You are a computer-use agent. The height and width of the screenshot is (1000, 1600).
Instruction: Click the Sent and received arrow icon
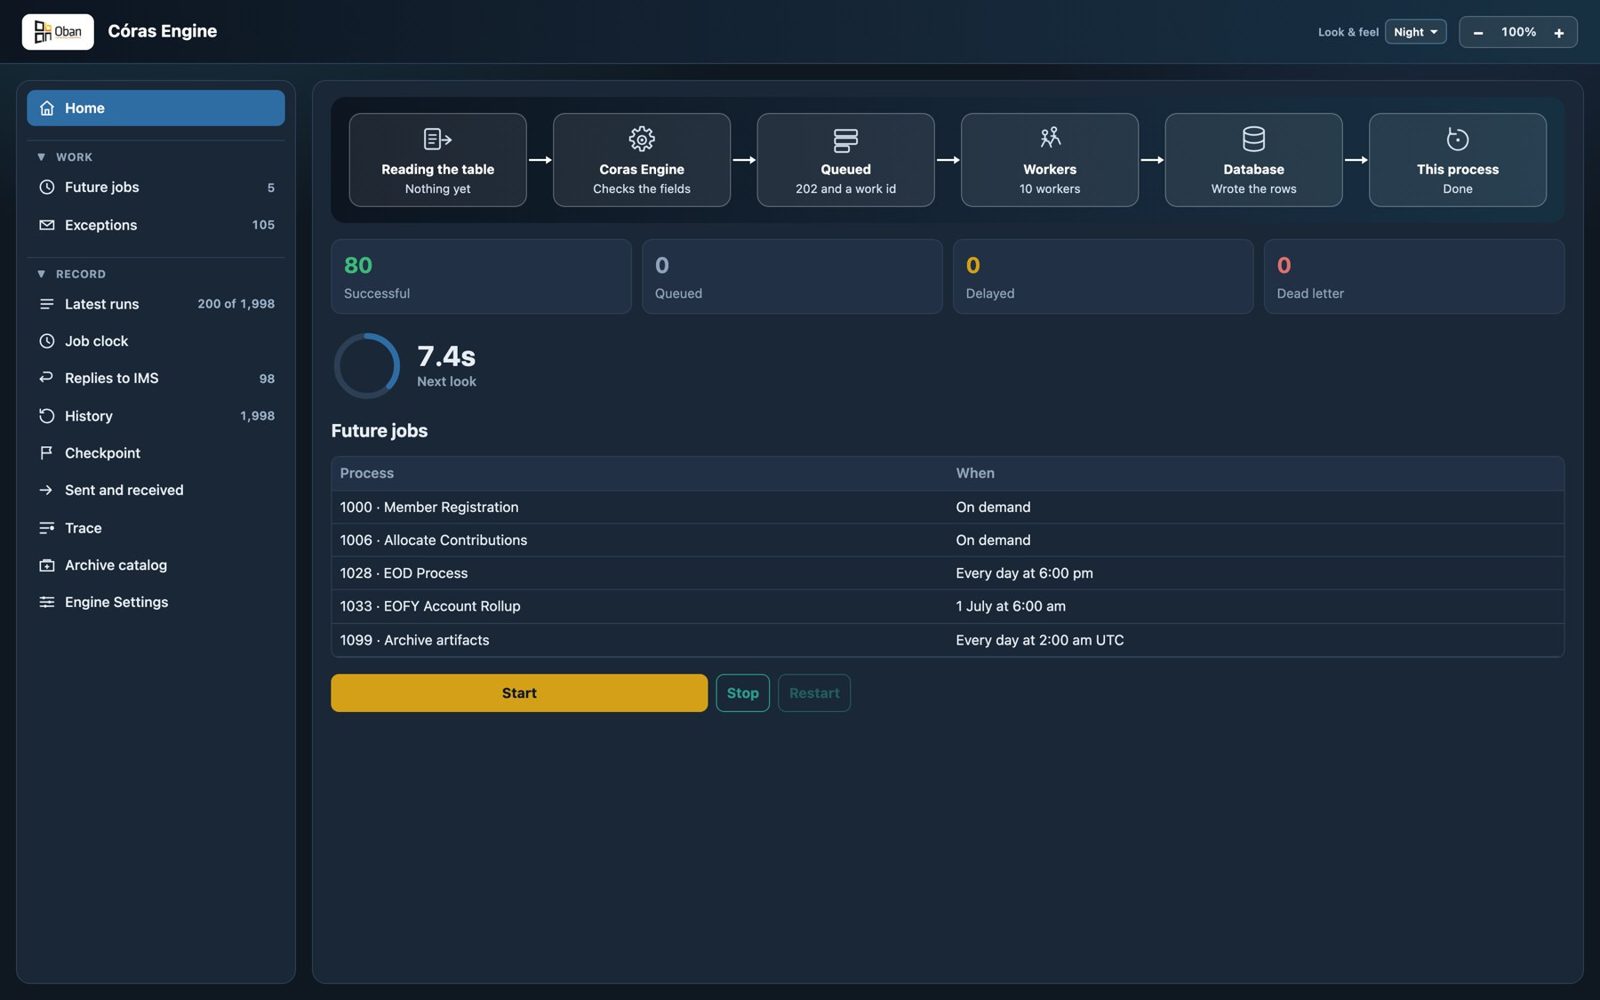tap(47, 490)
